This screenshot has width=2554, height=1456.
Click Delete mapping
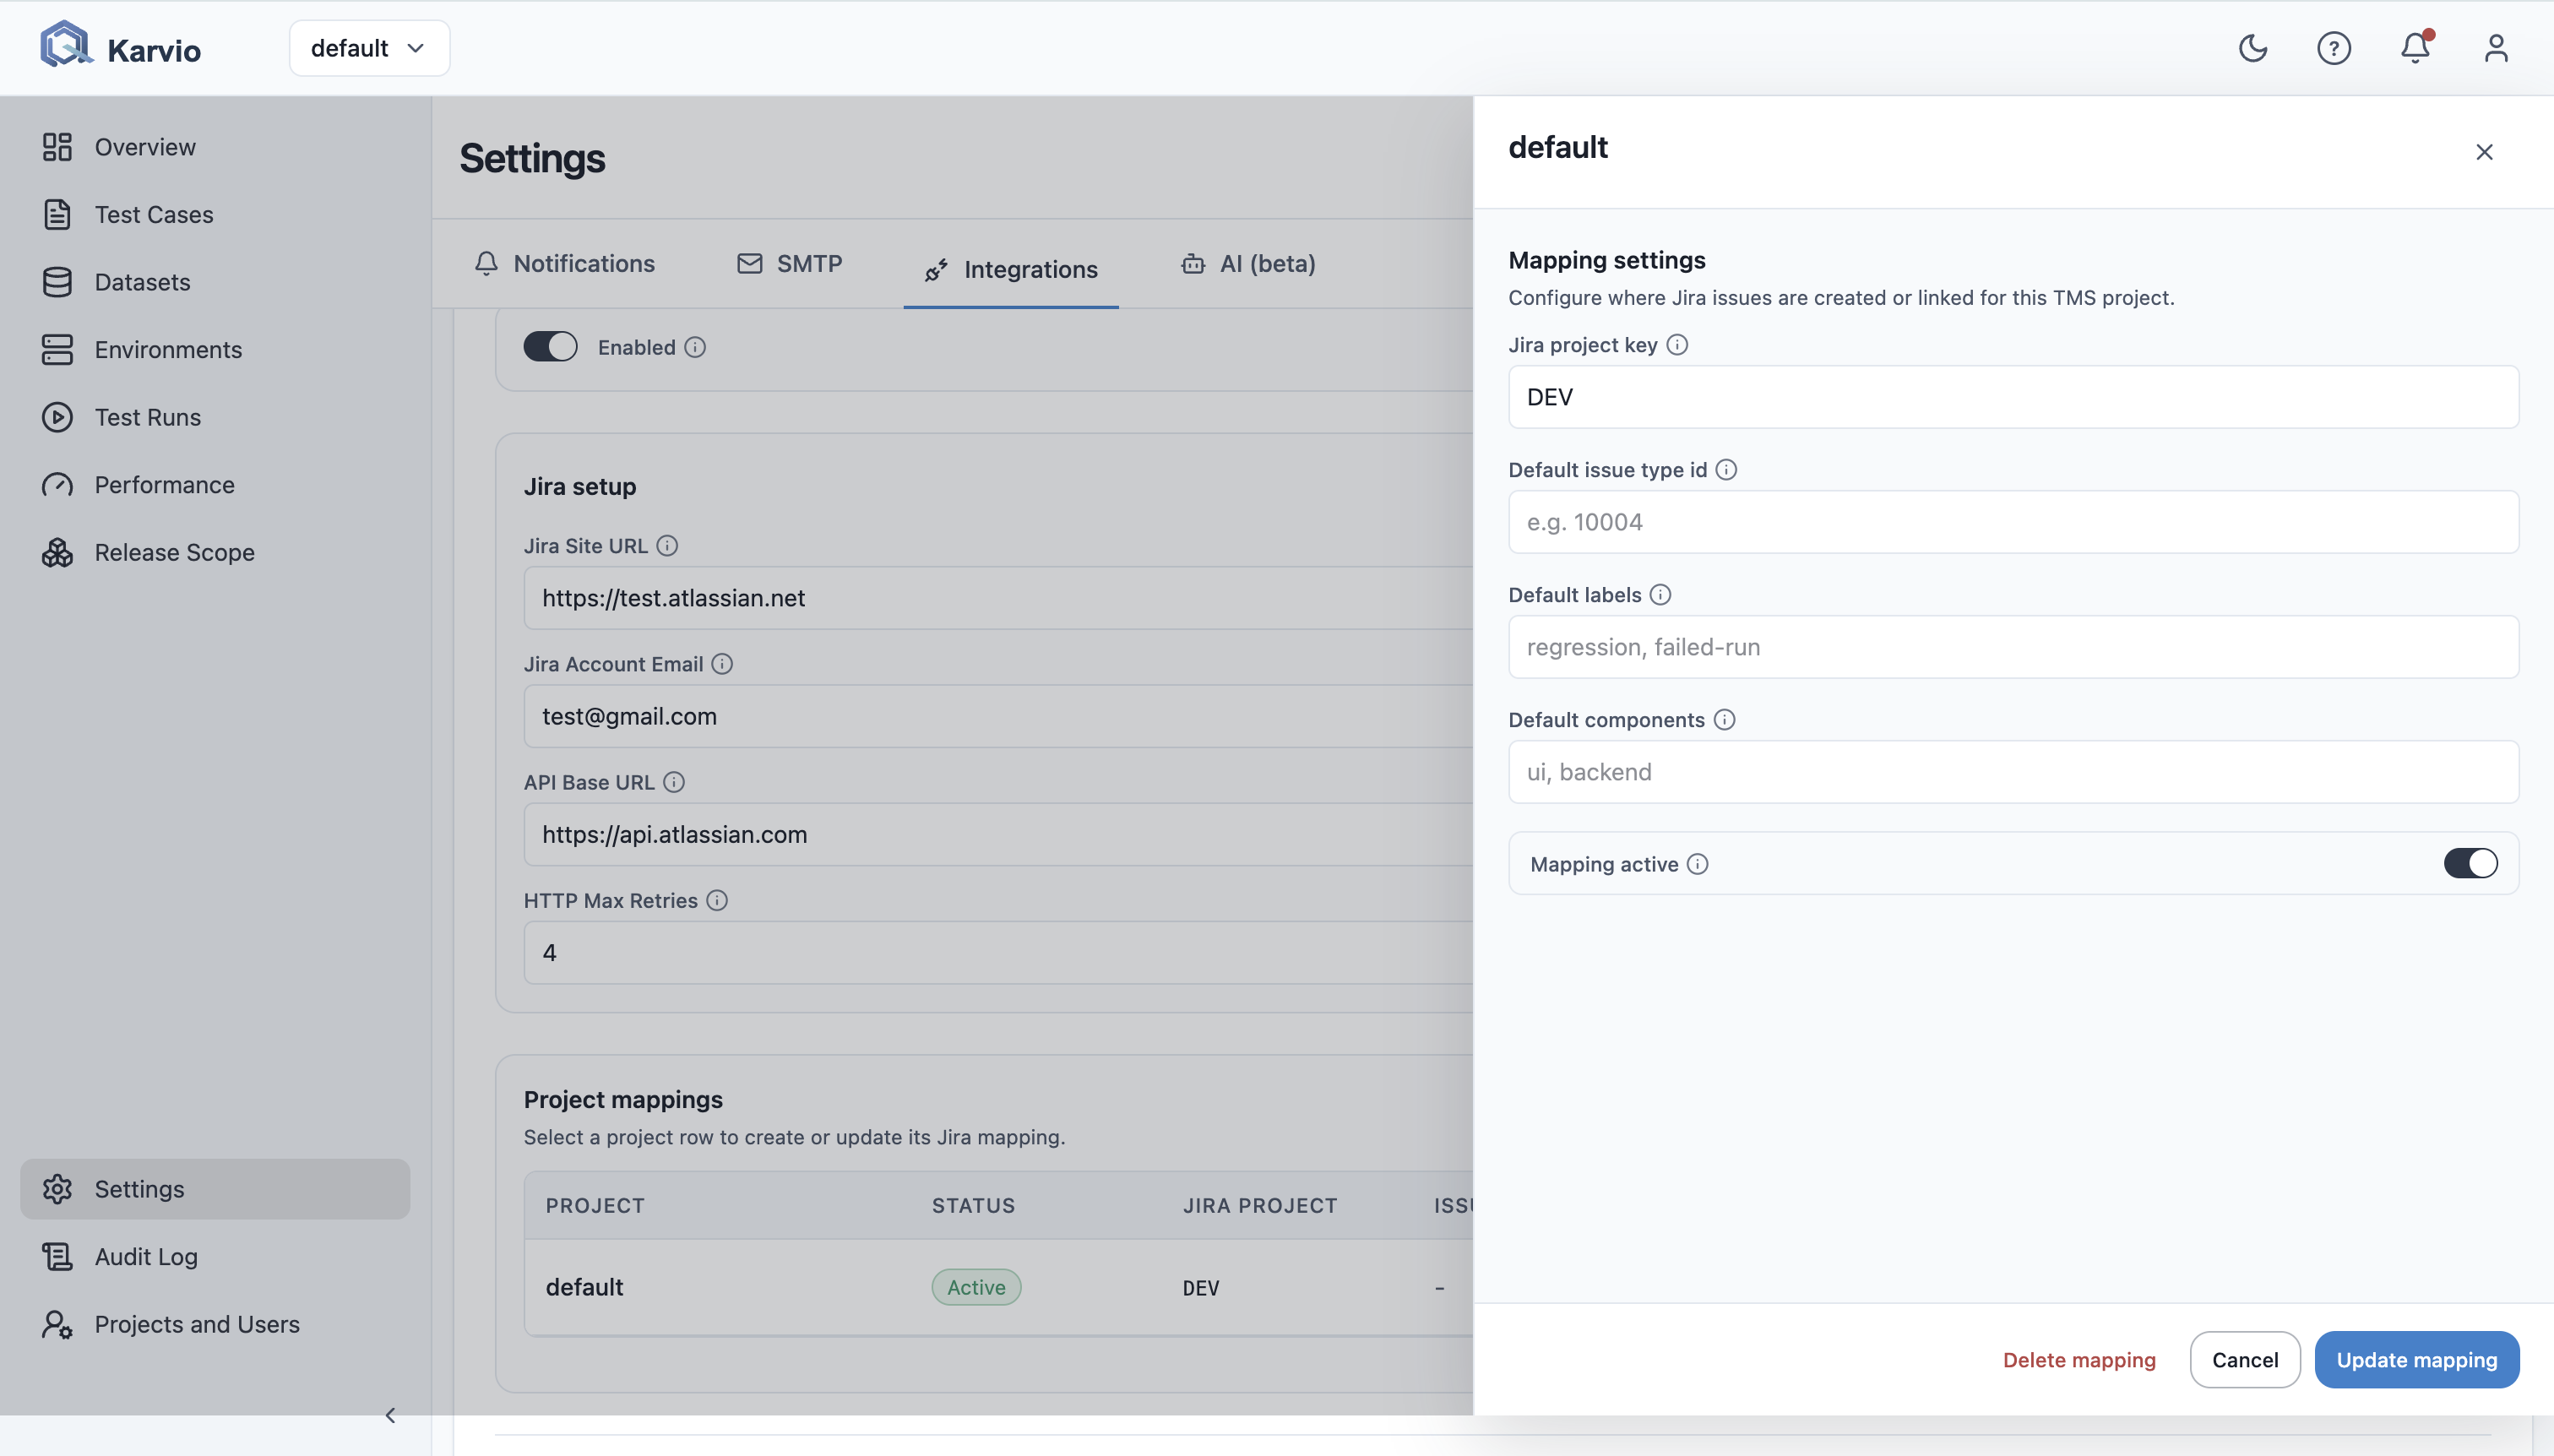(x=2079, y=1360)
